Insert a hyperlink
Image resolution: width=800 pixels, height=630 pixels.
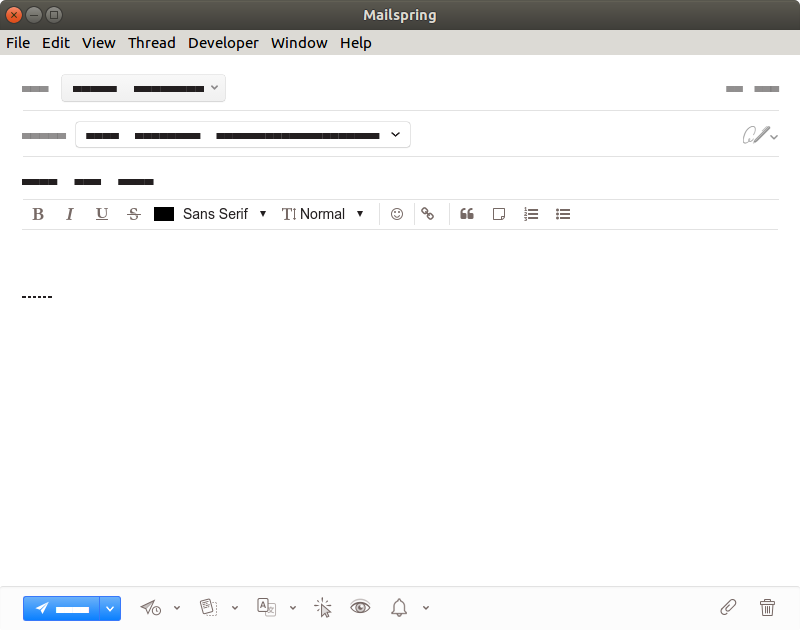coord(428,214)
